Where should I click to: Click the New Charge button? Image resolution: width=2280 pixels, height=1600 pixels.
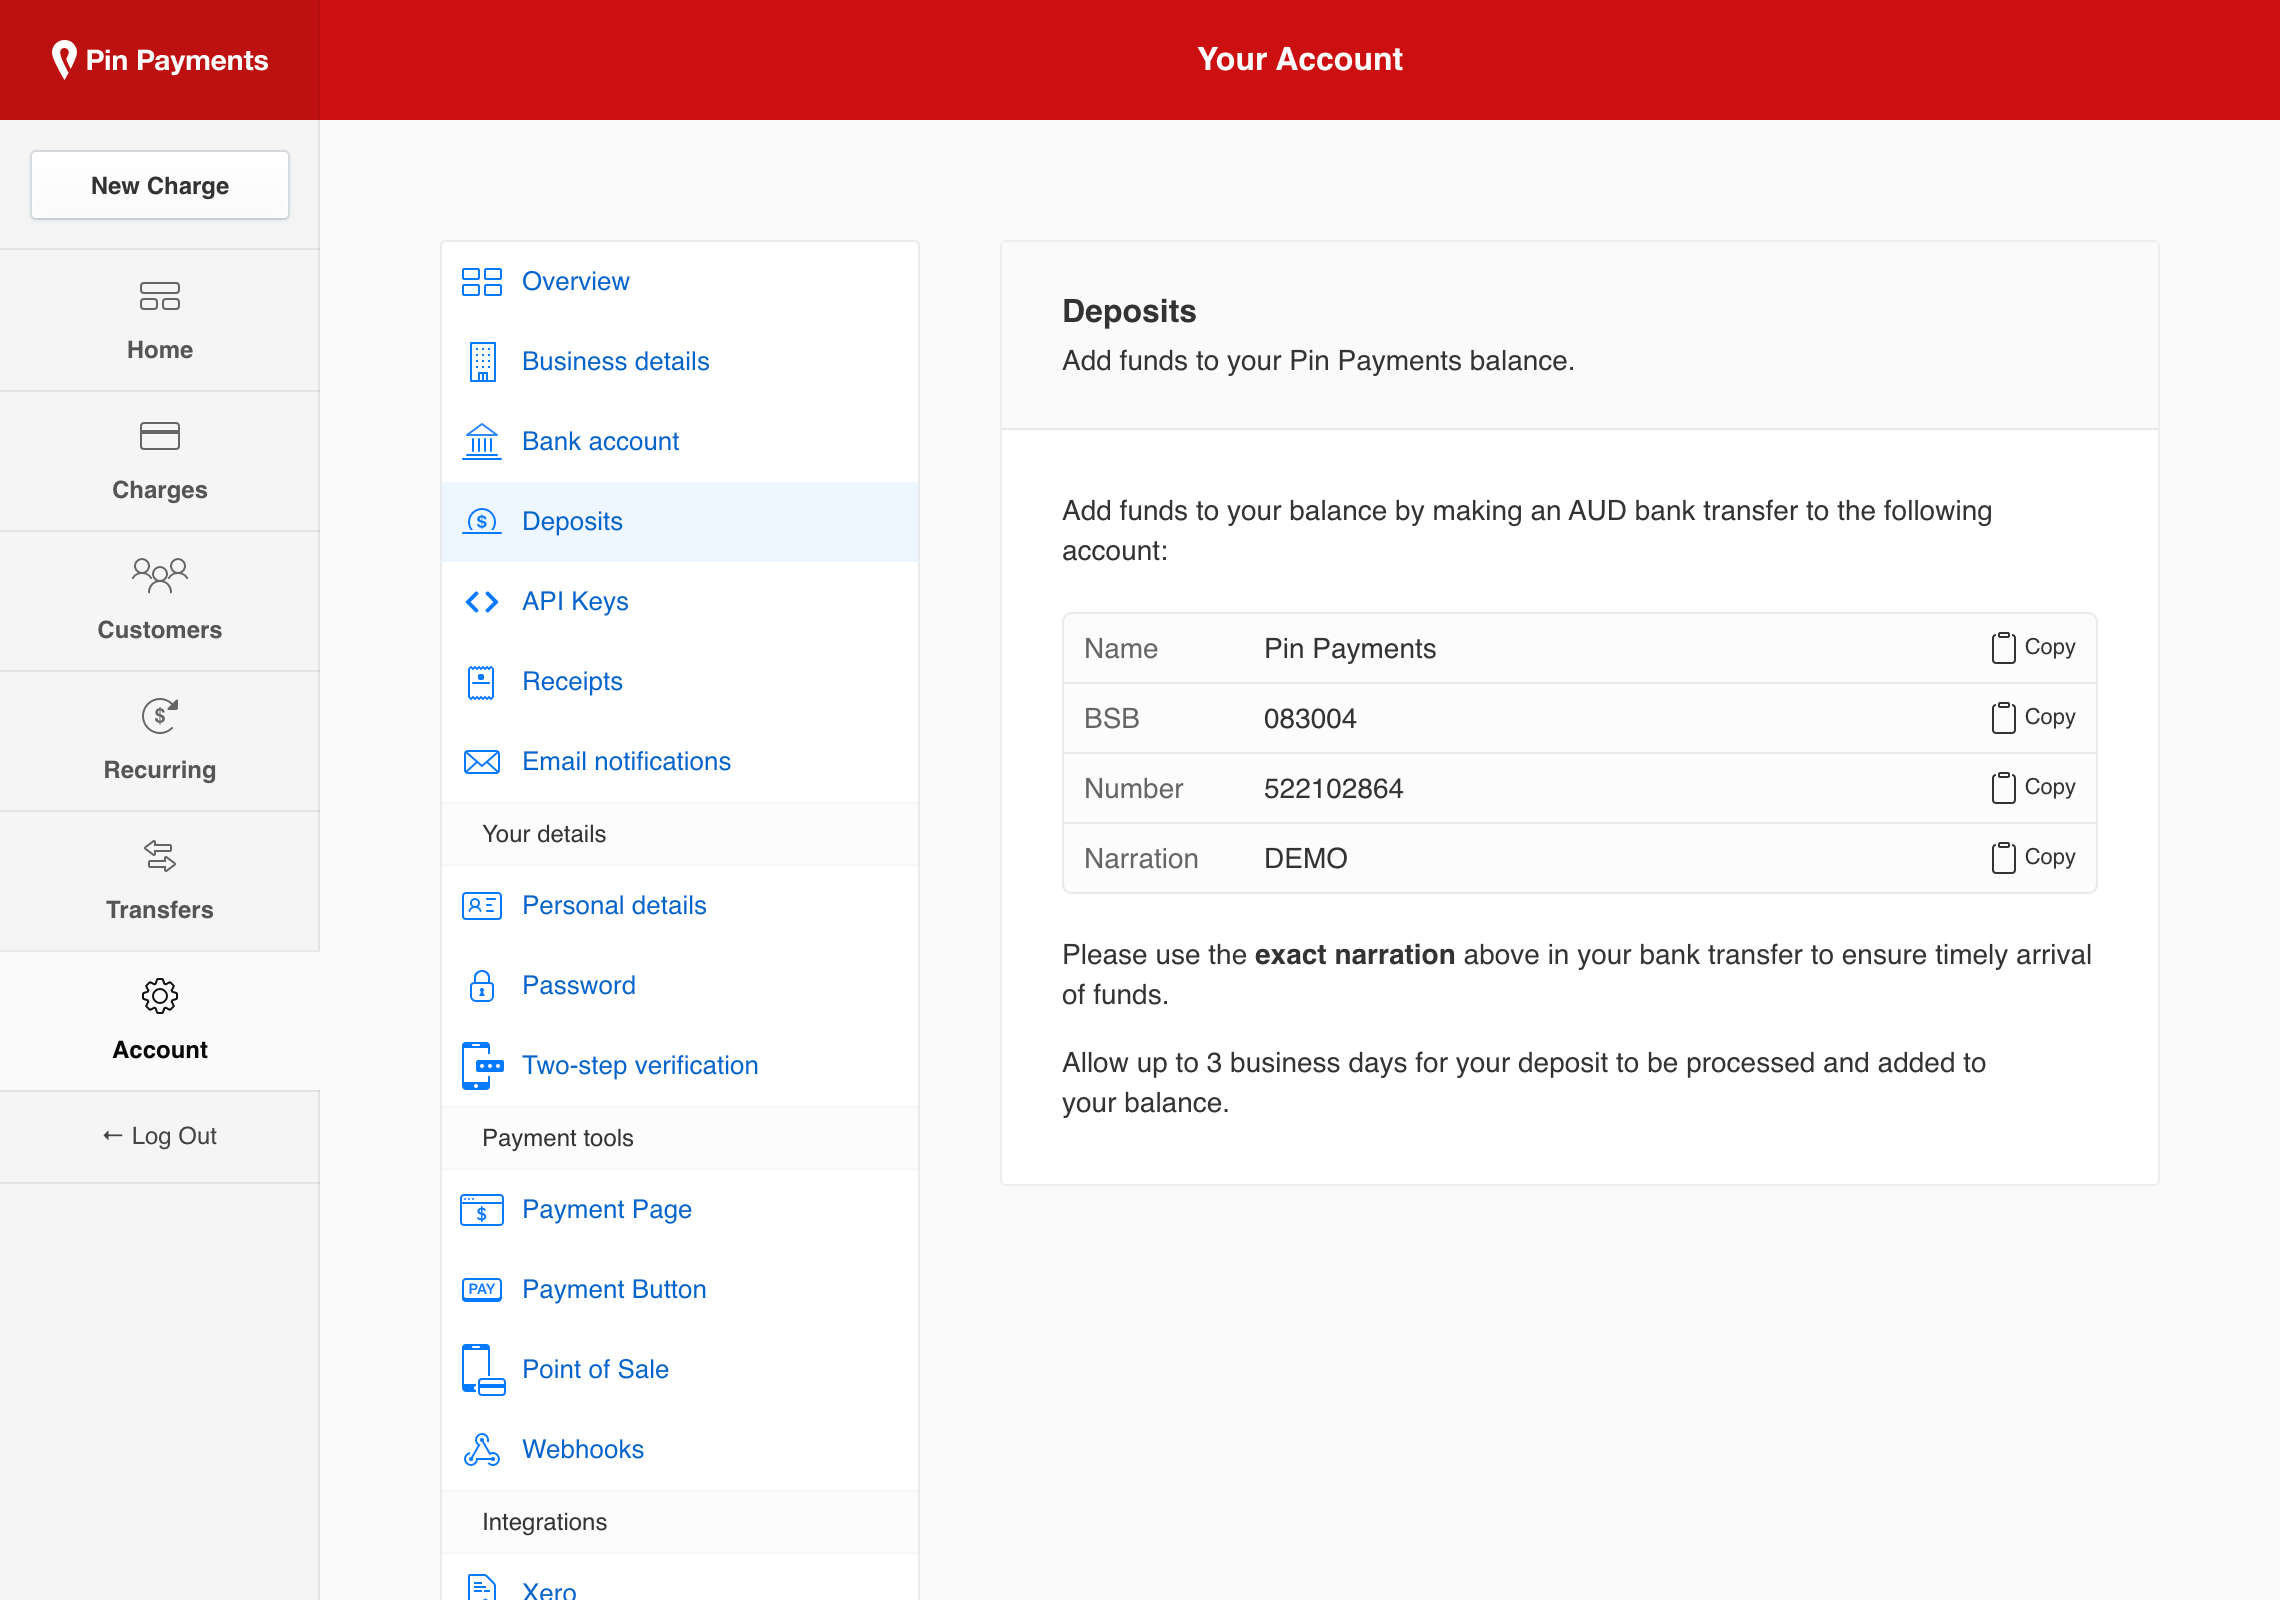(x=159, y=184)
